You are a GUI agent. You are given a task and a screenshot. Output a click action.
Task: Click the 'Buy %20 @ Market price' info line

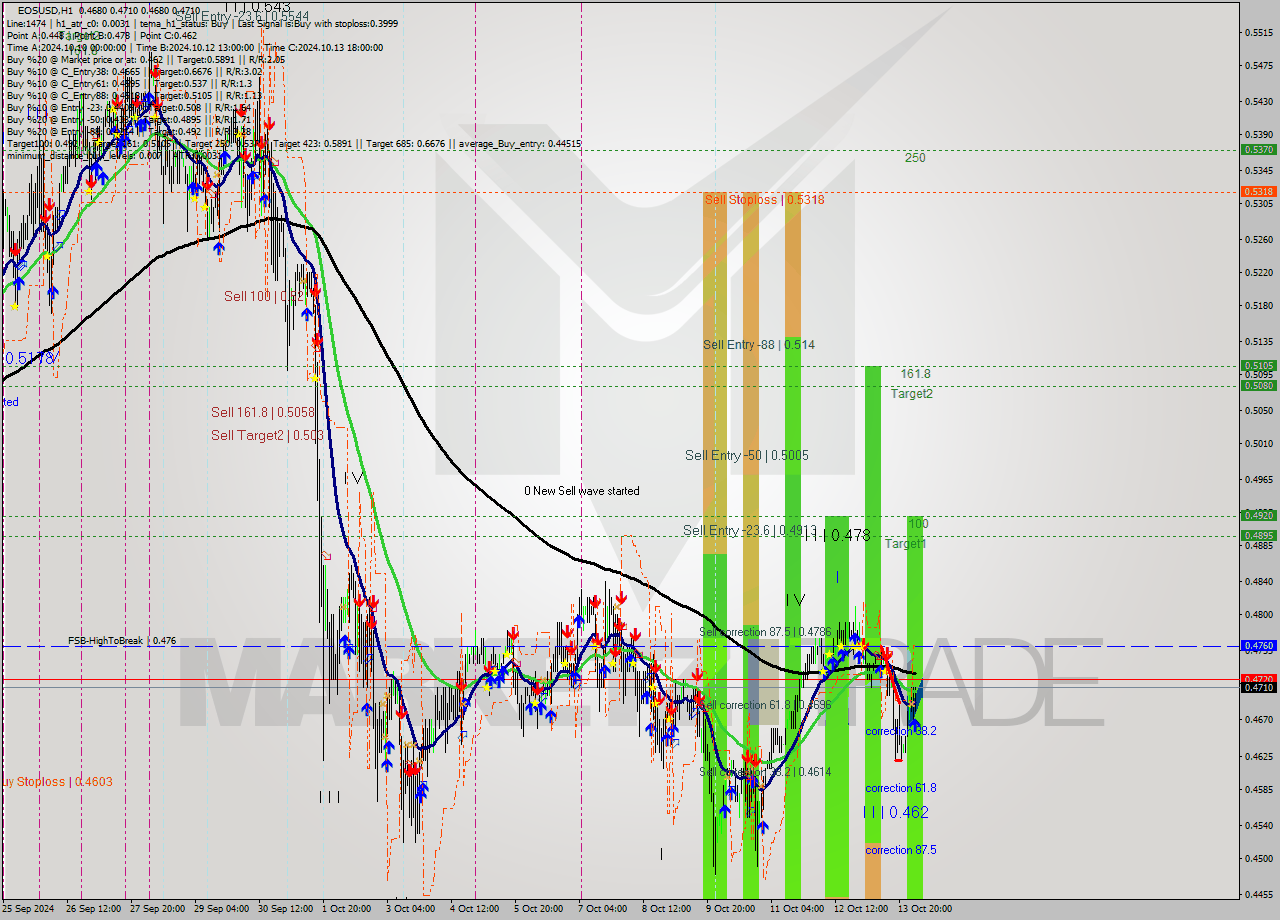[146, 59]
